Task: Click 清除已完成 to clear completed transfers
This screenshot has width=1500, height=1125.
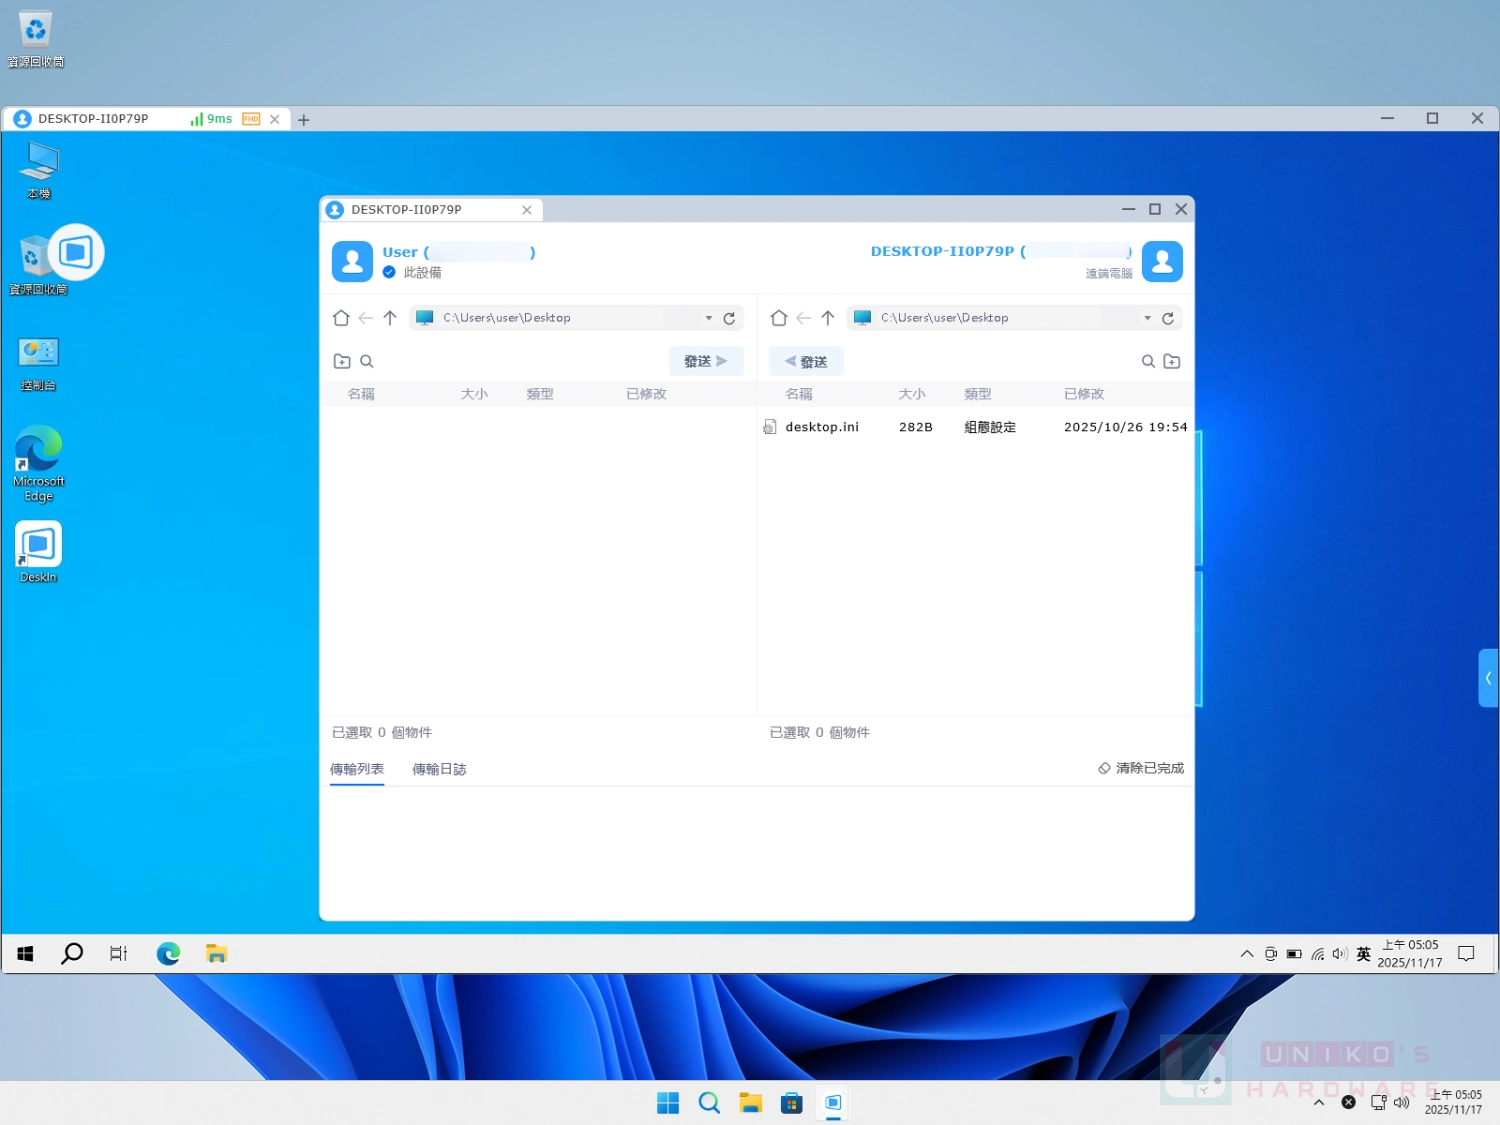Action: click(1141, 768)
